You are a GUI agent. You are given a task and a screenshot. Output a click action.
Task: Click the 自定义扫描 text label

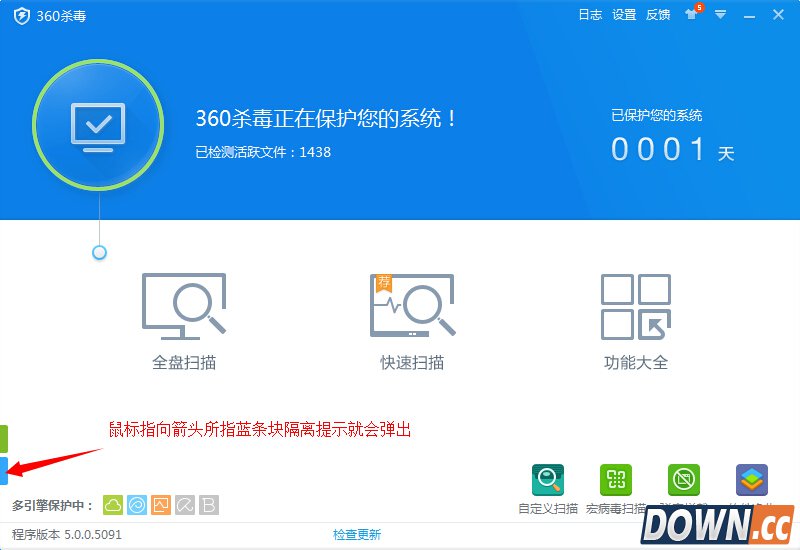pyautogui.click(x=548, y=509)
